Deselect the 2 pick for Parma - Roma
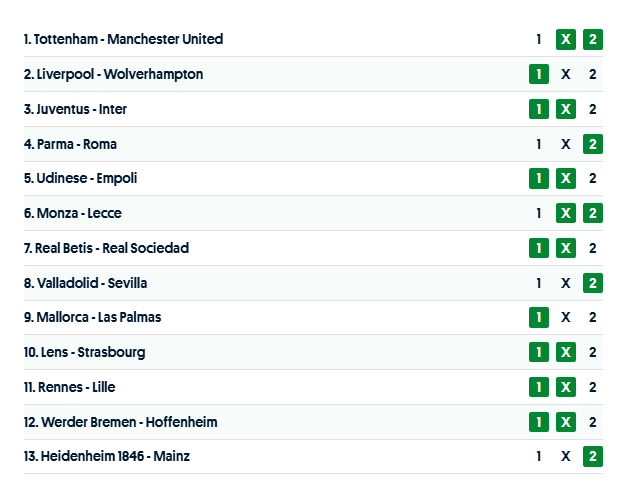Image resolution: width=625 pixels, height=484 pixels. pos(593,144)
